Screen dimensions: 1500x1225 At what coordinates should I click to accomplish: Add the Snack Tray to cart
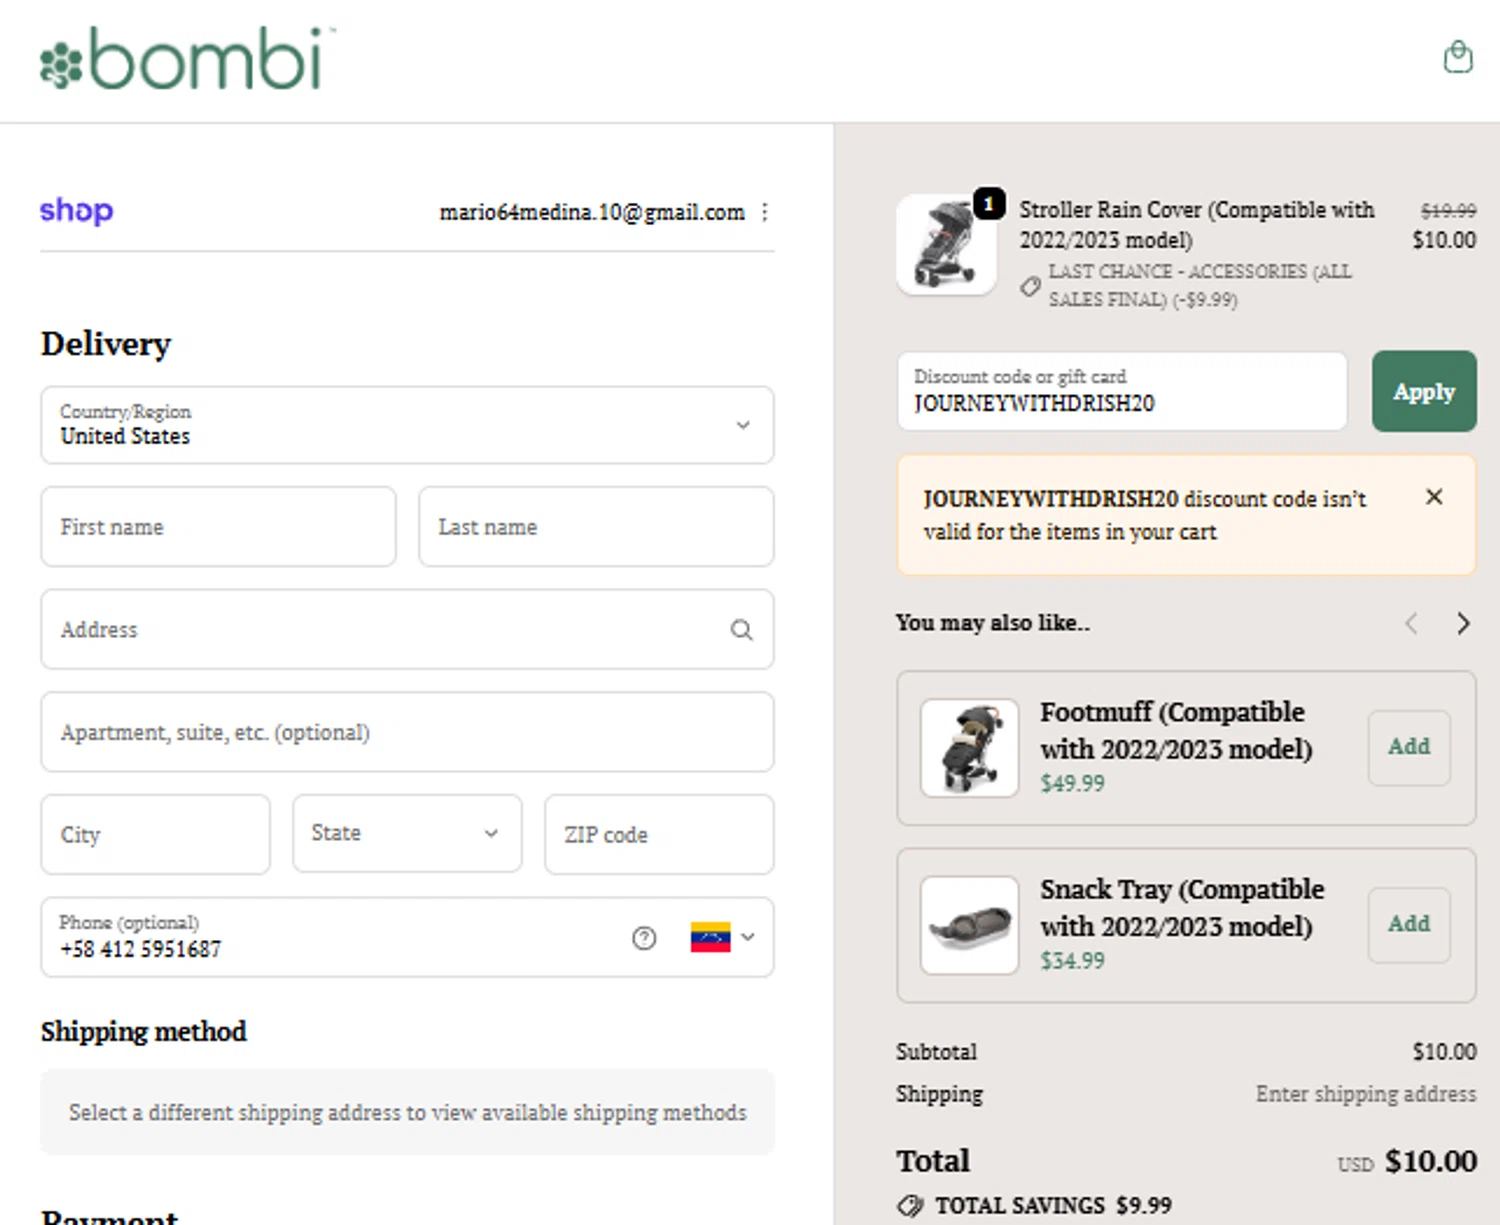pos(1409,925)
